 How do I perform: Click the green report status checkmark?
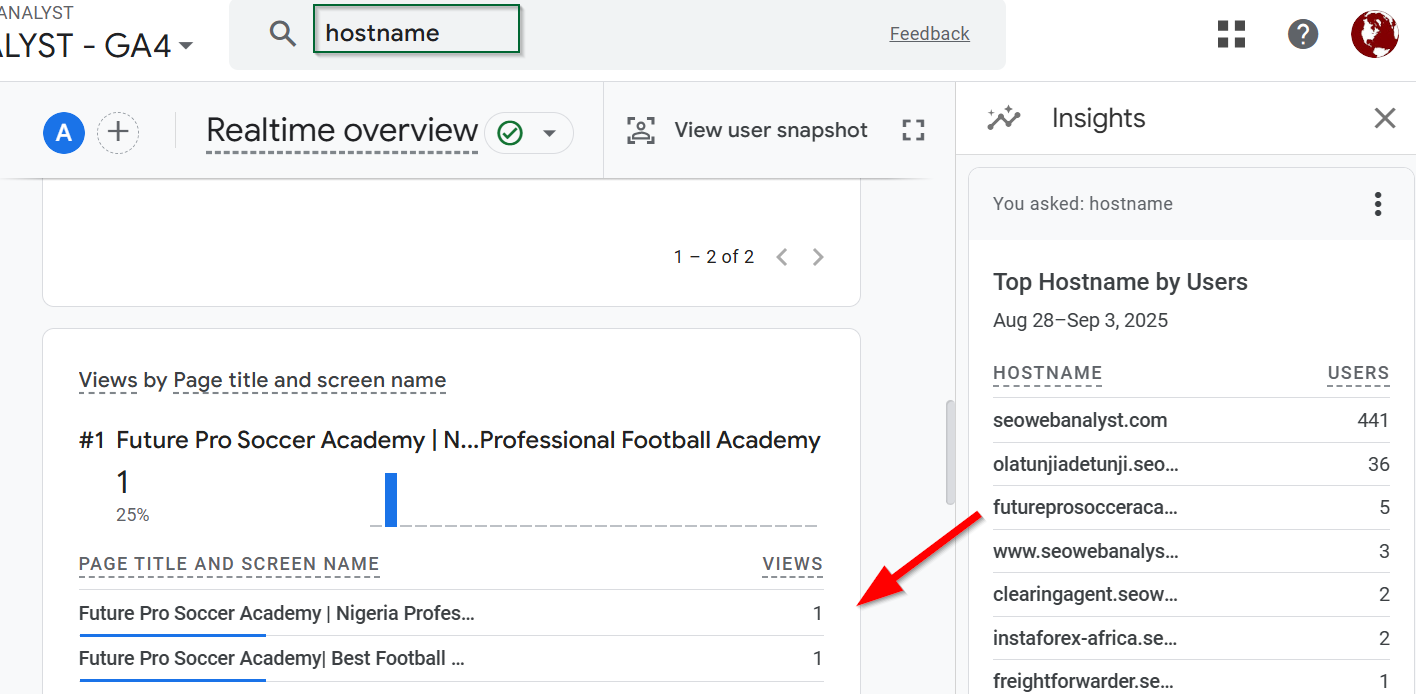pos(510,133)
